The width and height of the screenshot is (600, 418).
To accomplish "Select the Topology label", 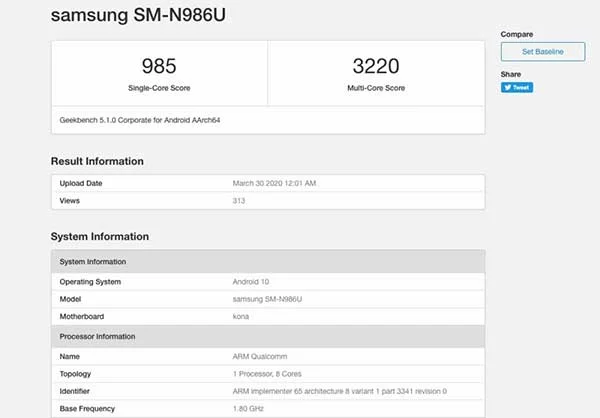I will [x=75, y=374].
